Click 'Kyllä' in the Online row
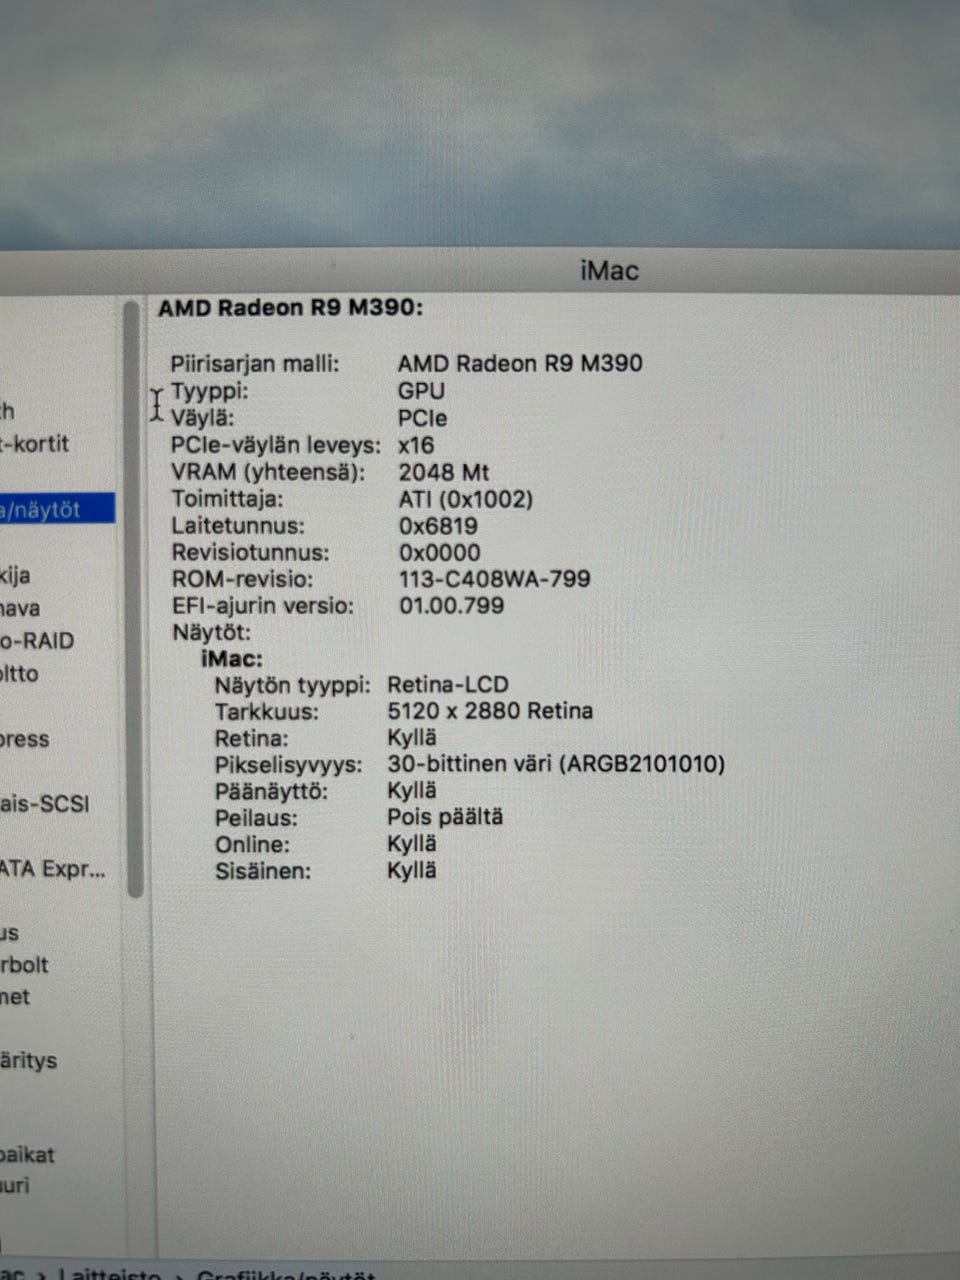This screenshot has height=1280, width=960. [412, 844]
